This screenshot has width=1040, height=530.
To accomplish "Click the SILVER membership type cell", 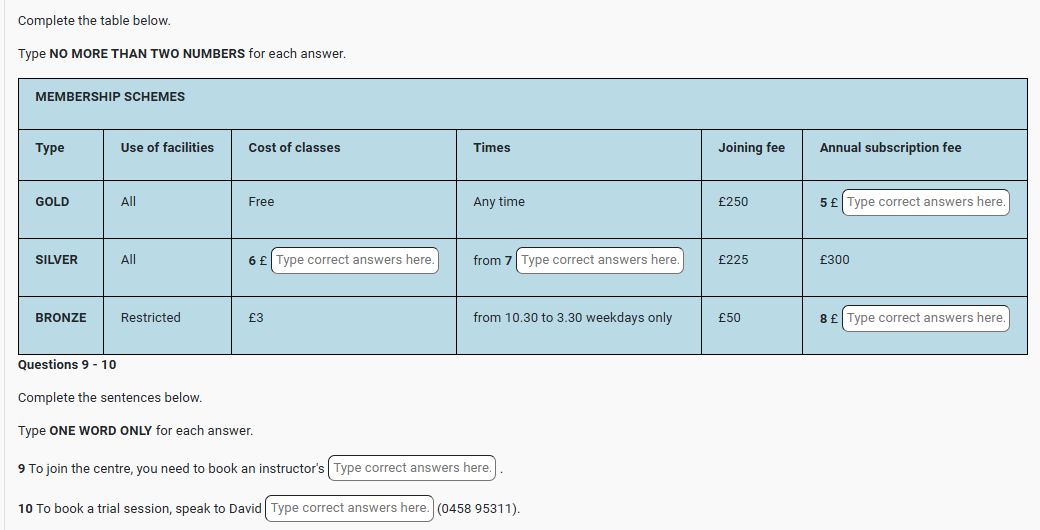I will pyautogui.click(x=56, y=260).
